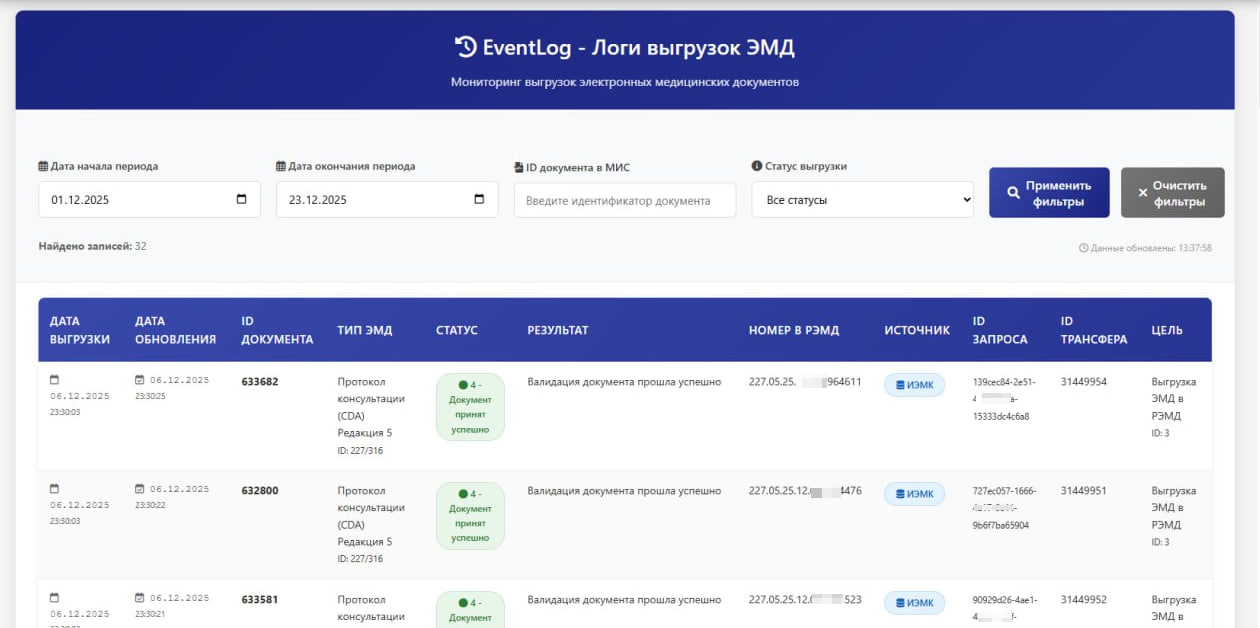Click calendar icon in first row upload date
This screenshot has width=1260, height=628.
tap(55, 380)
